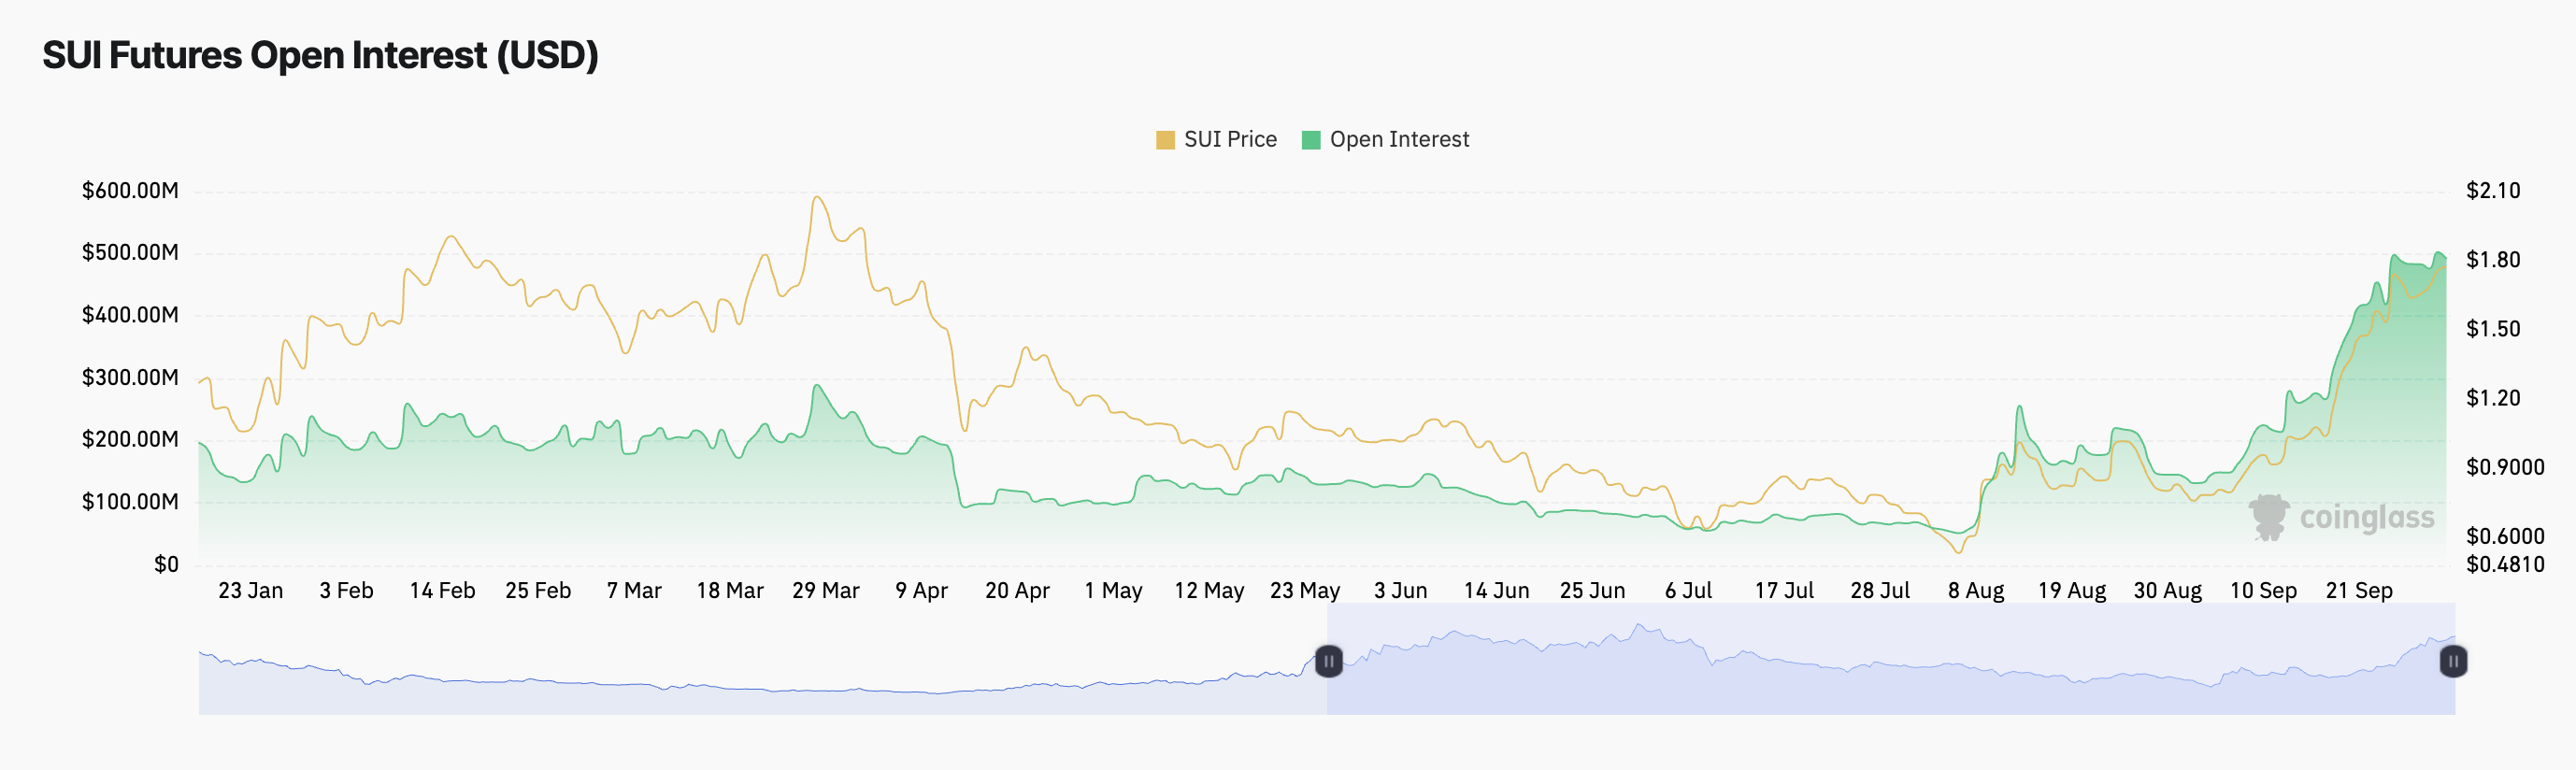Click the $2.10 price axis label
2576x770 pixels.
pyautogui.click(x=2493, y=191)
